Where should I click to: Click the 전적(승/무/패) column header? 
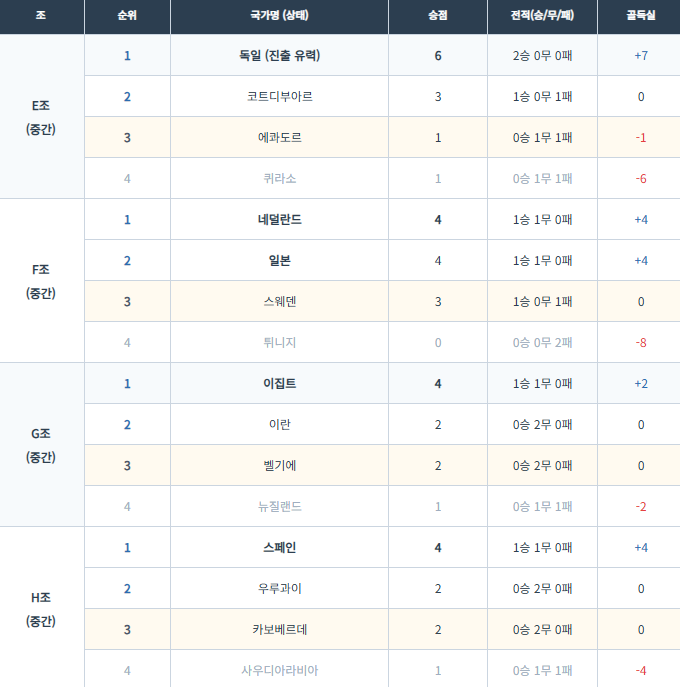coord(542,15)
